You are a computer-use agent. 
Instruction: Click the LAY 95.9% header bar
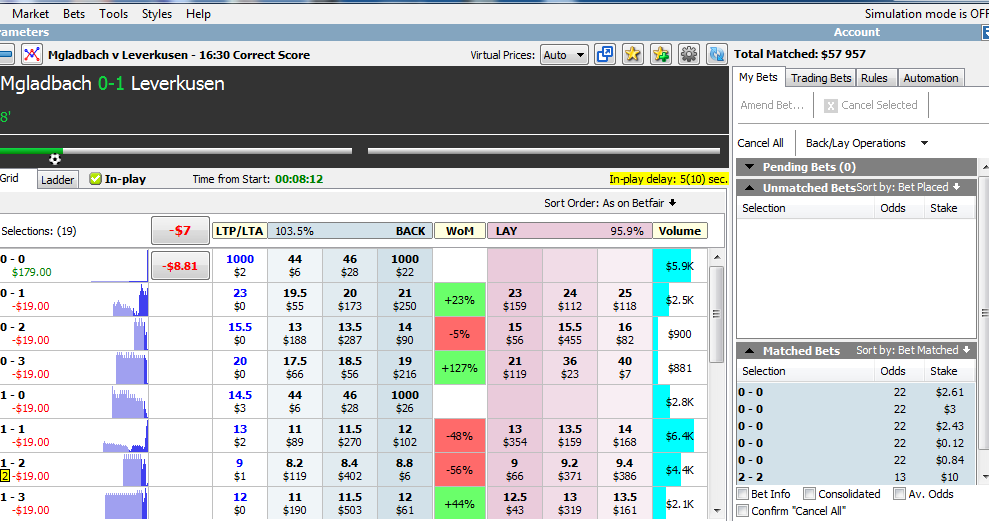coord(570,231)
